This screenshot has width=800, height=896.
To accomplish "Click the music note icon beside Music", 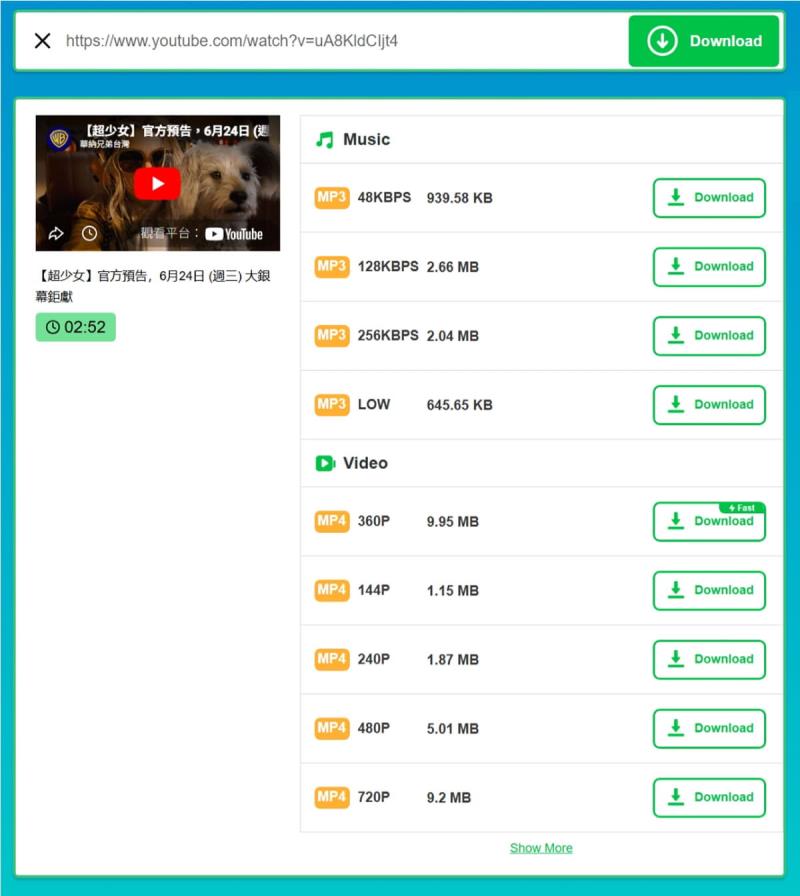I will 327,138.
